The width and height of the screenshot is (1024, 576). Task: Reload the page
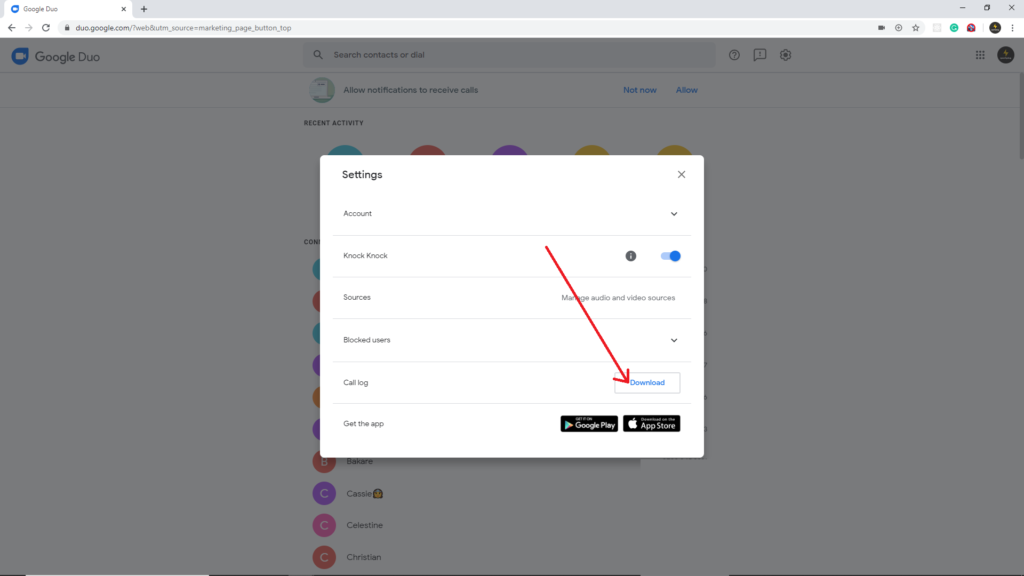[46, 28]
